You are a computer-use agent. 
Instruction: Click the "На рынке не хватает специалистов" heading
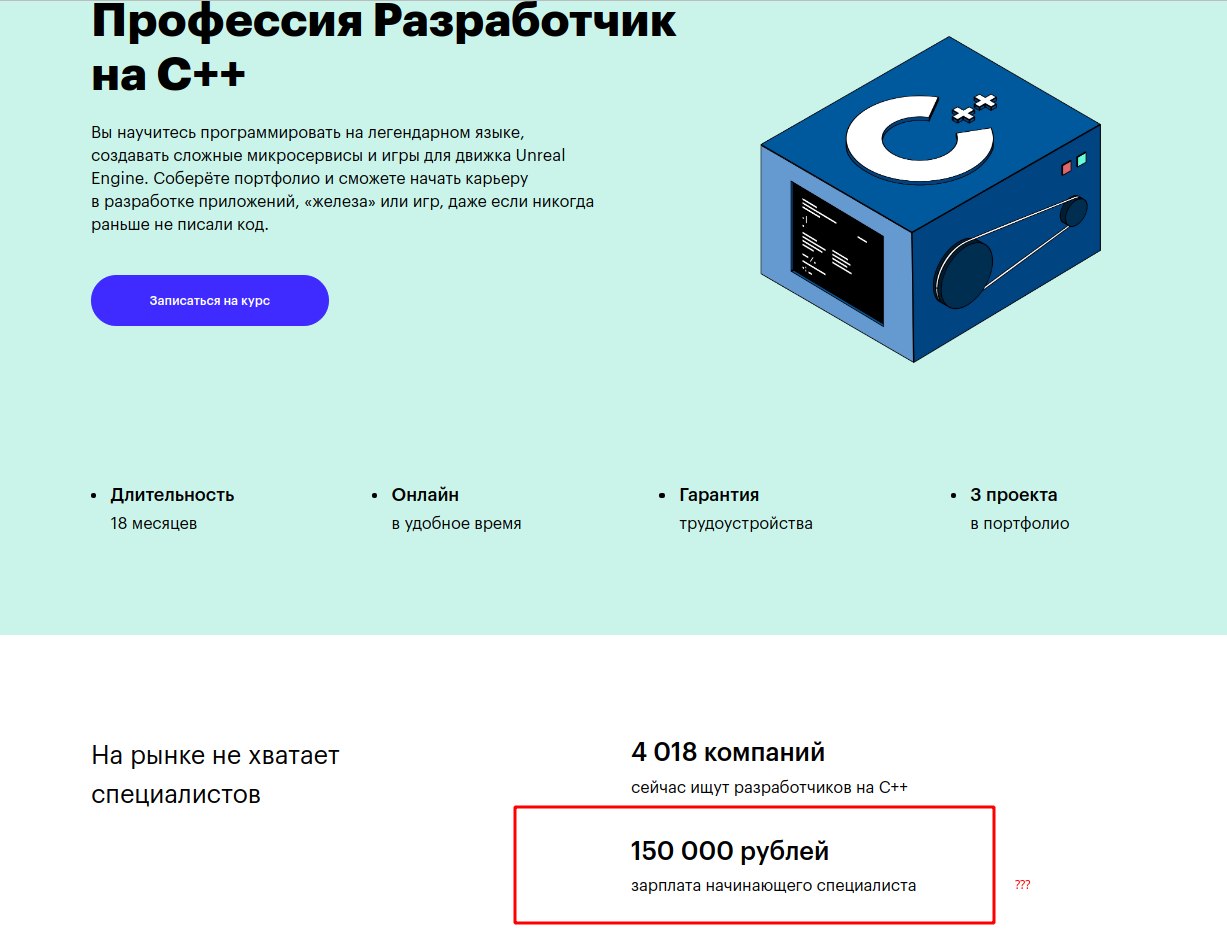pyautogui.click(x=215, y=775)
